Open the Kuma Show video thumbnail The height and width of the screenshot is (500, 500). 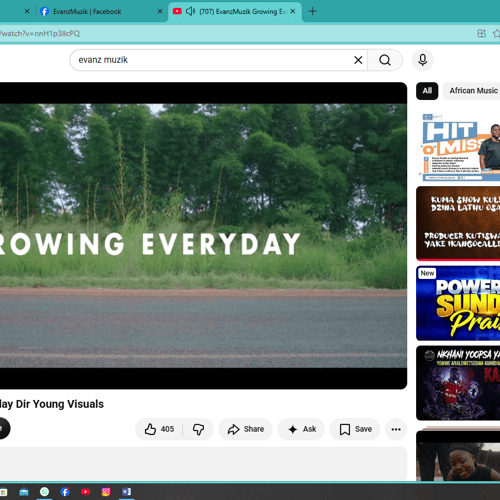[458, 223]
